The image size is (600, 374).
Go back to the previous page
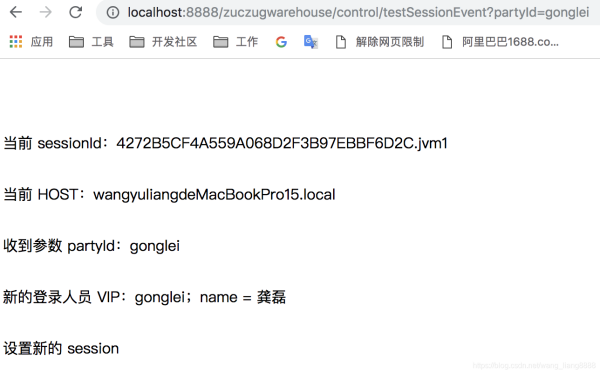coord(16,12)
